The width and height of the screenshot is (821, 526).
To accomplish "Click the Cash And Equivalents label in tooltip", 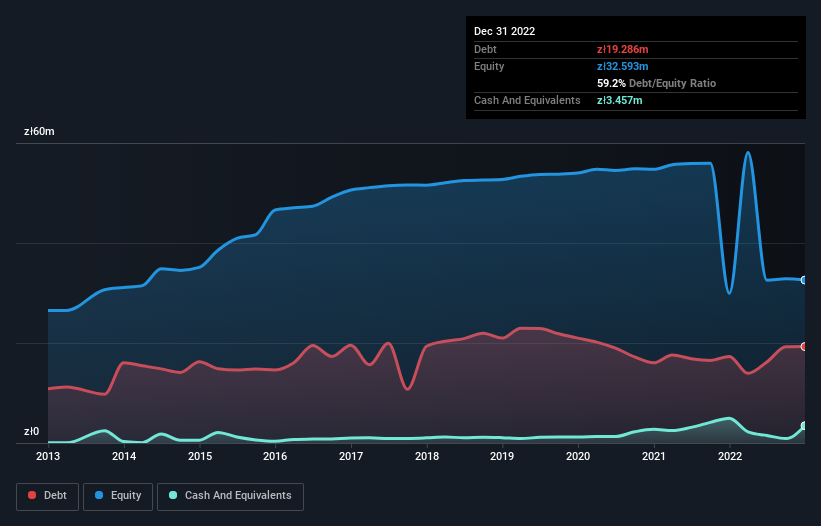I will [527, 100].
